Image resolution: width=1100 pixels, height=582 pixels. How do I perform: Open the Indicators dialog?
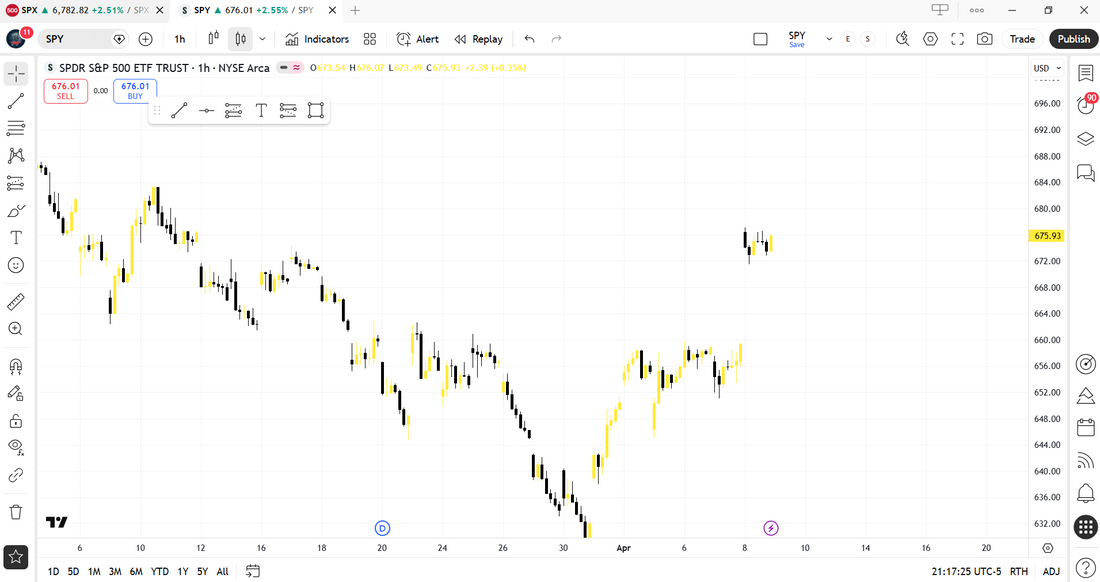point(317,39)
